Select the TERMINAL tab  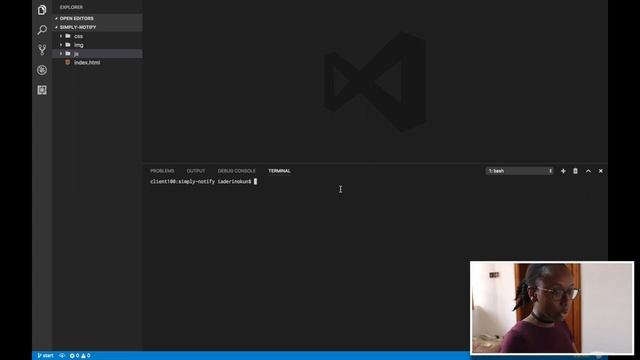[x=279, y=171]
